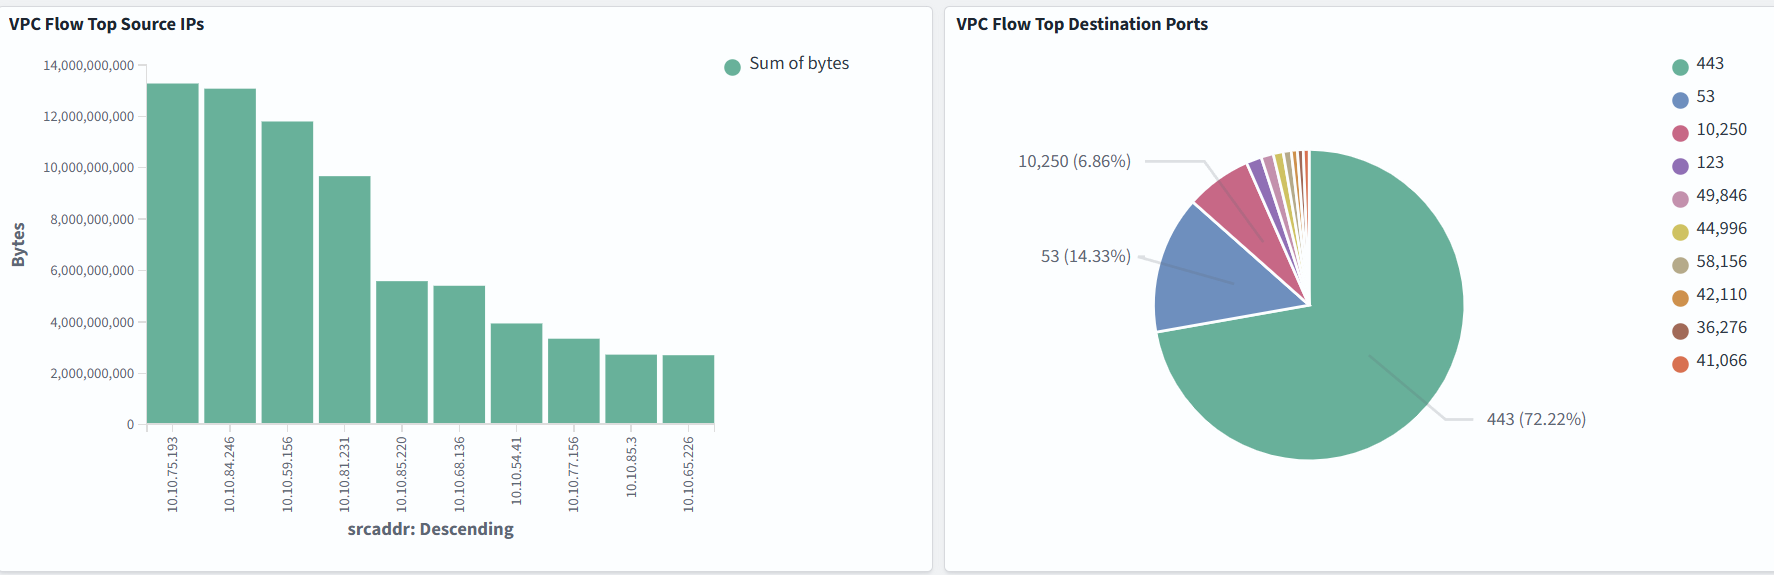This screenshot has height=575, width=1774.
Task: Select the blue port 53 pie slice
Action: 1215,275
